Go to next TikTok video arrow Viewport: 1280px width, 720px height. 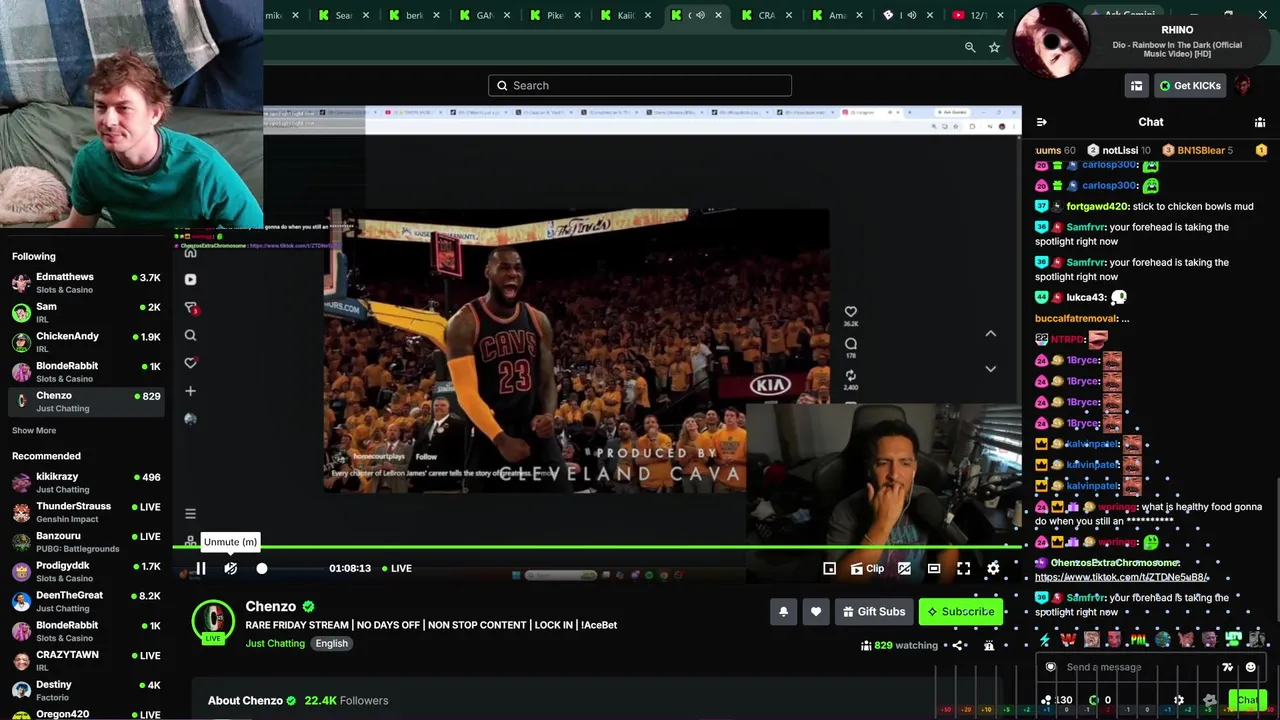click(991, 368)
